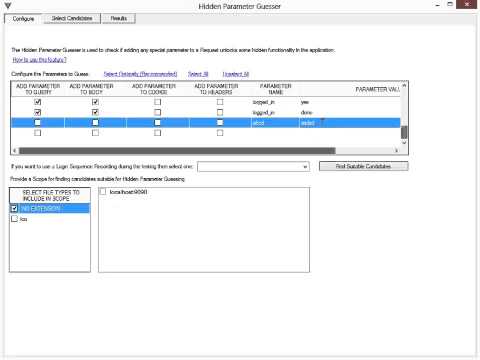This screenshot has height=360, width=480.
Task: Uncheck the NO EXTENSION file type
Action: pos(14,209)
